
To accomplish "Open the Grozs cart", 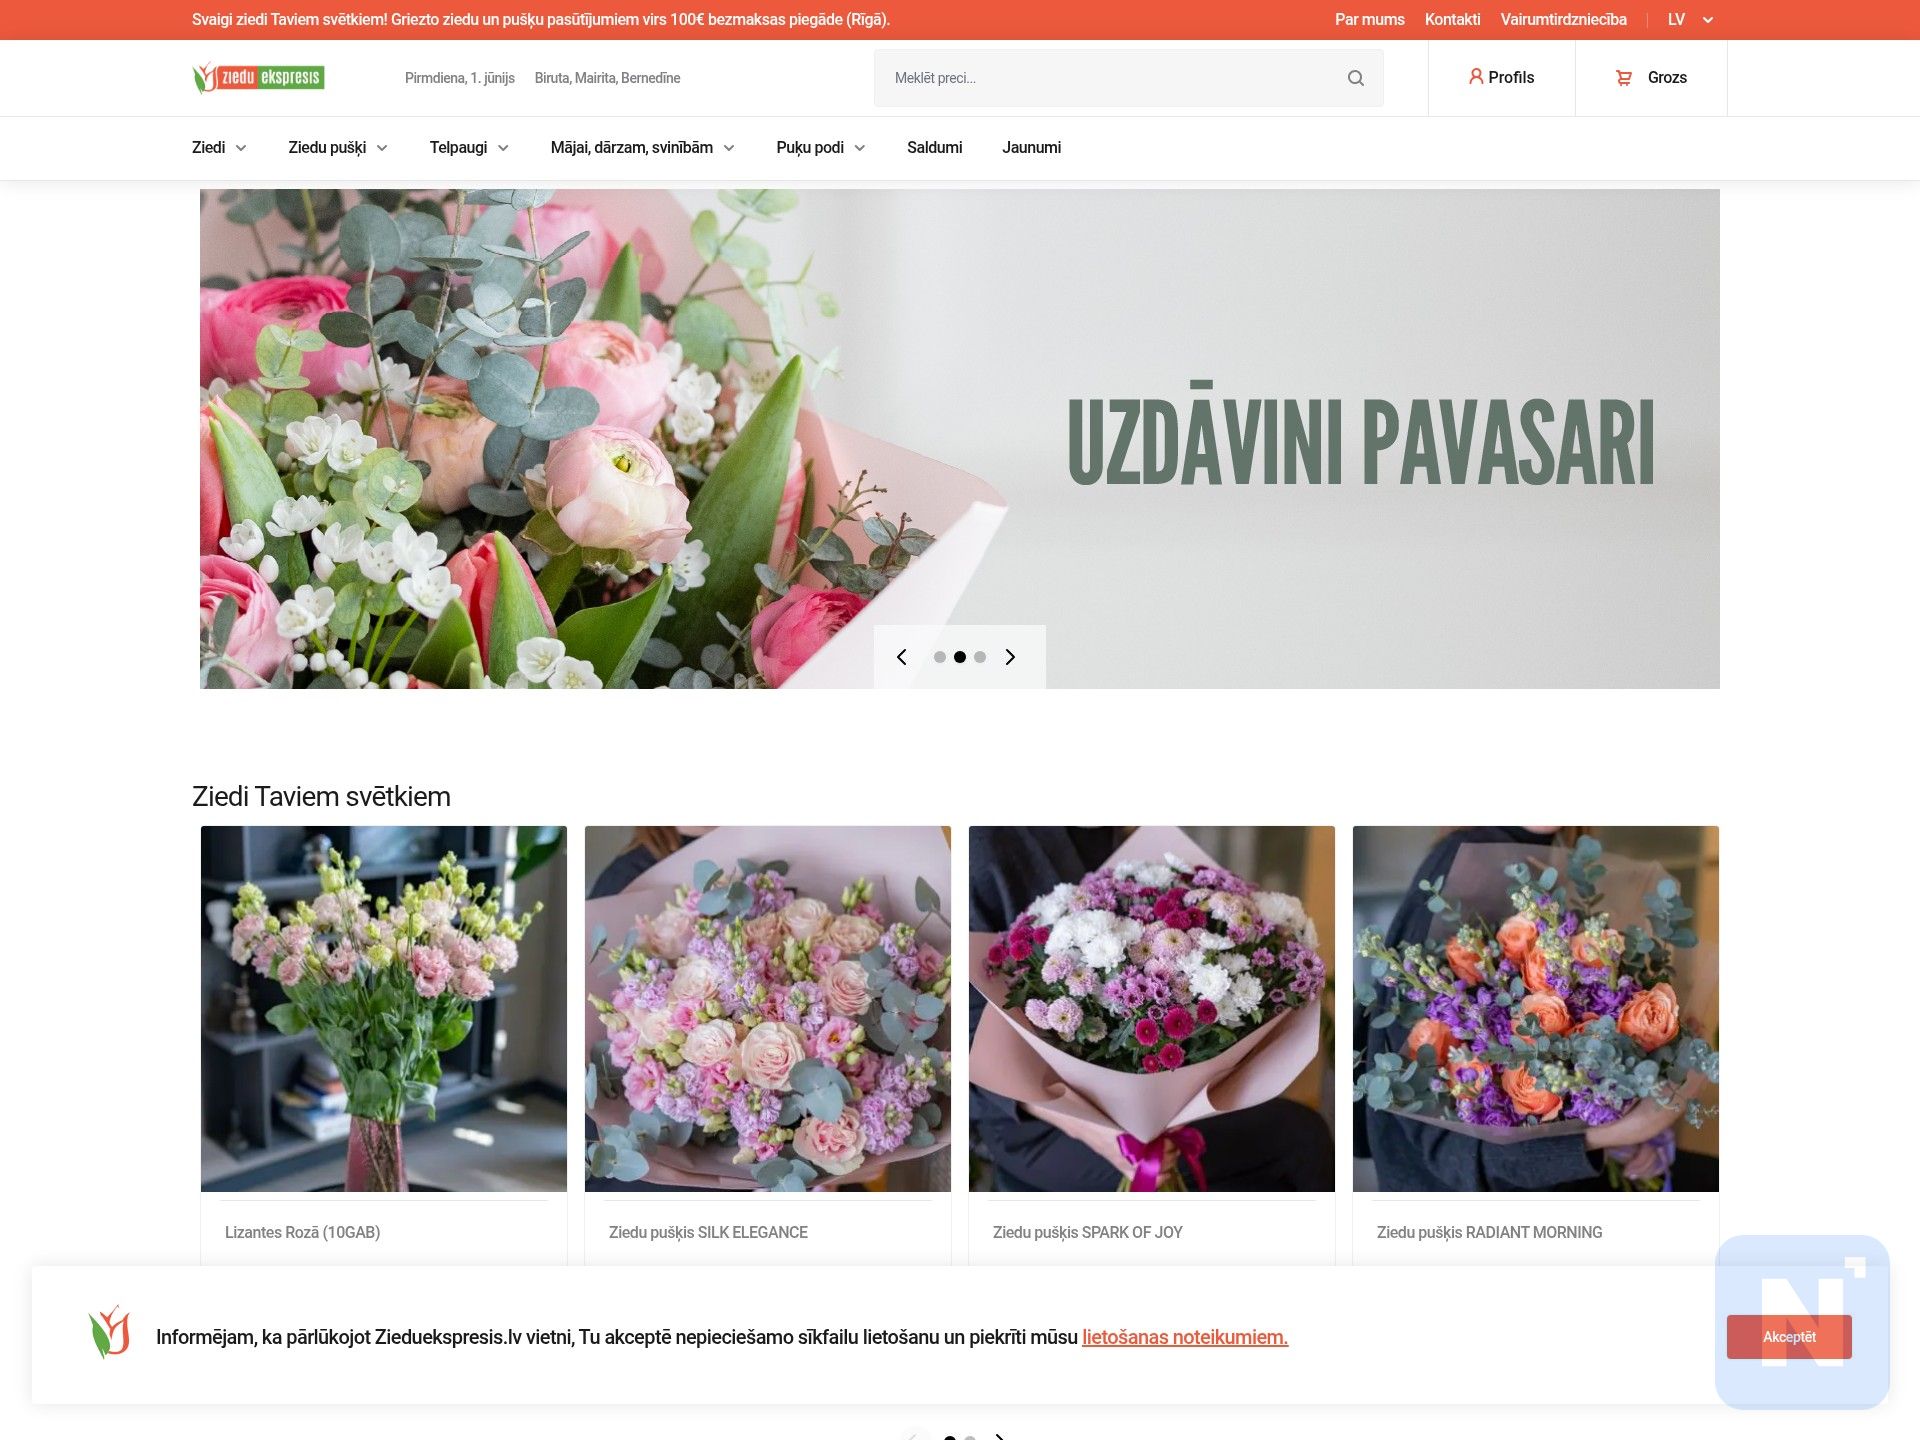I will pos(1651,78).
